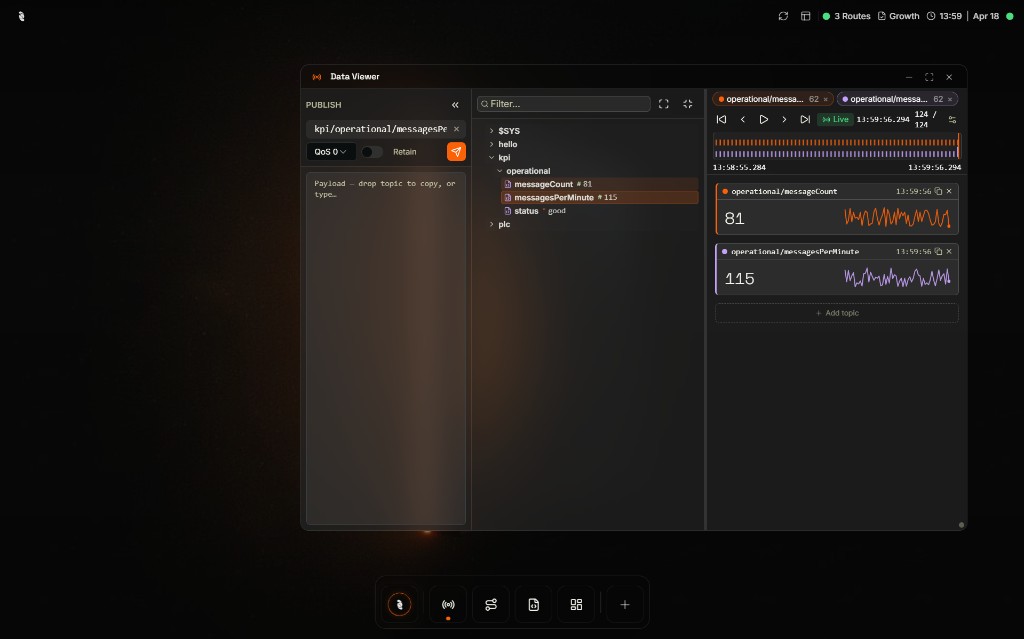Open the routes flow icon in the dock
The height and width of the screenshot is (639, 1024).
[491, 604]
